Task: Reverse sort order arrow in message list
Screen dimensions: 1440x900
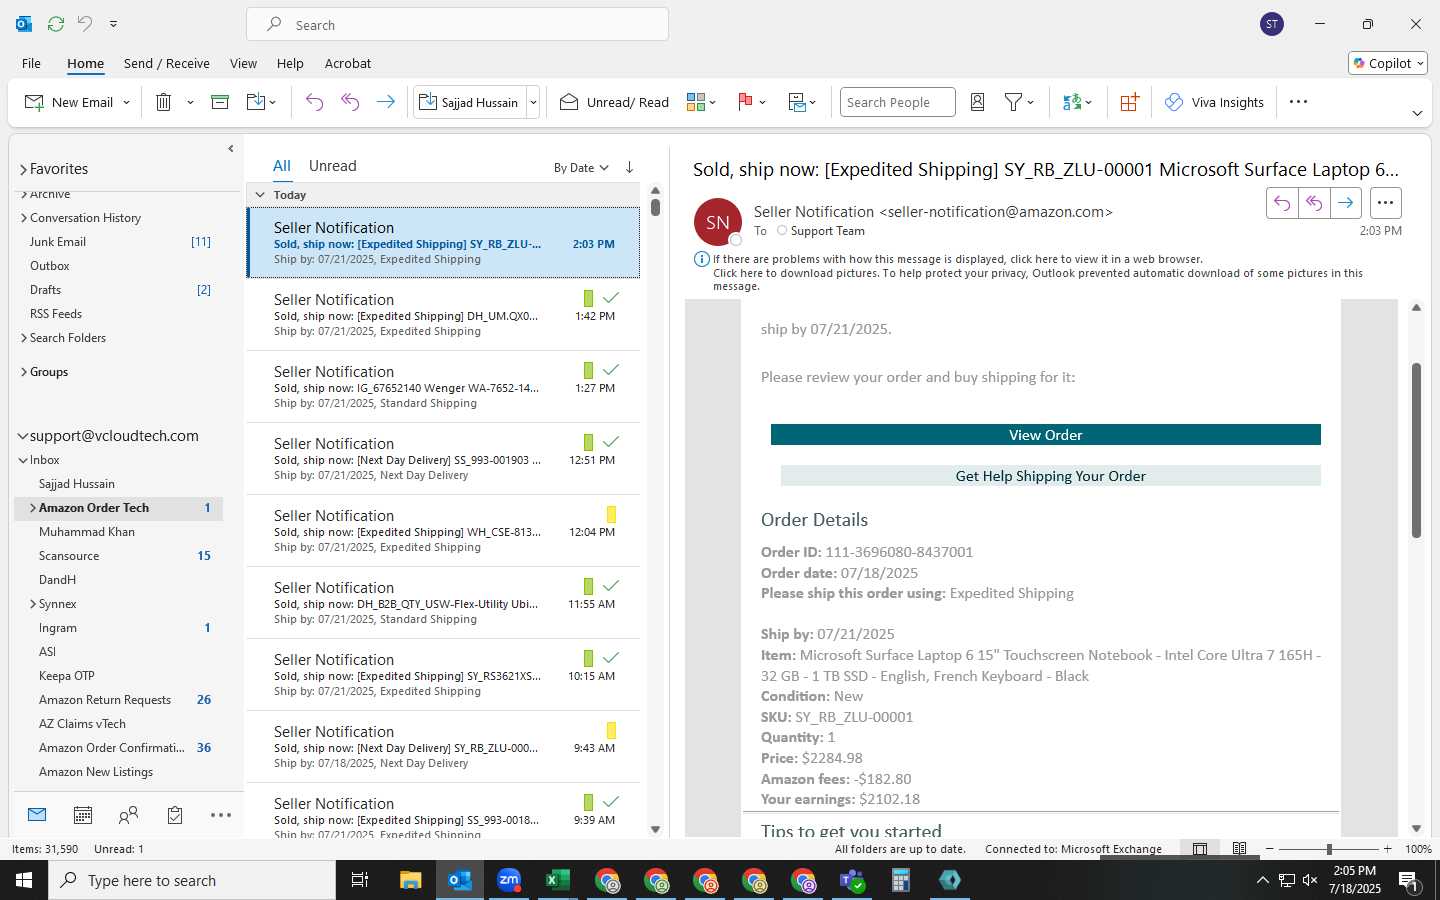Action: point(629,167)
